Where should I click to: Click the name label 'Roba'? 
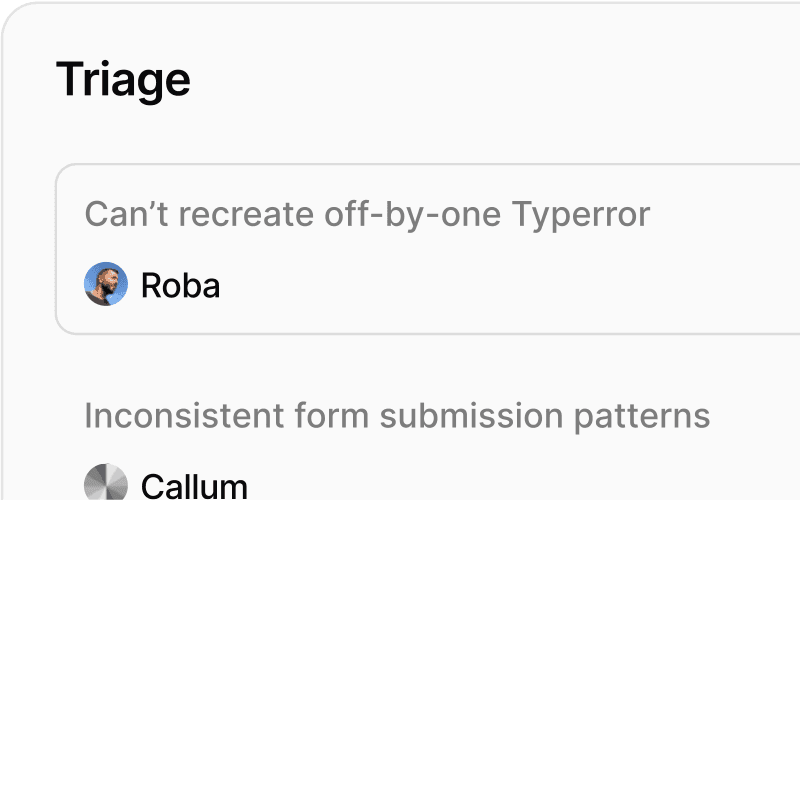pyautogui.click(x=181, y=285)
